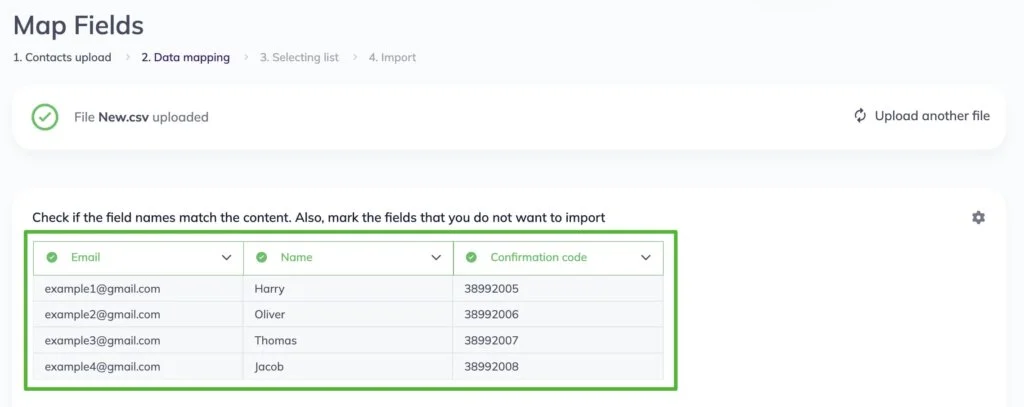The image size is (1024, 407).
Task: Click the green upload success checkmark icon
Action: [x=45, y=117]
